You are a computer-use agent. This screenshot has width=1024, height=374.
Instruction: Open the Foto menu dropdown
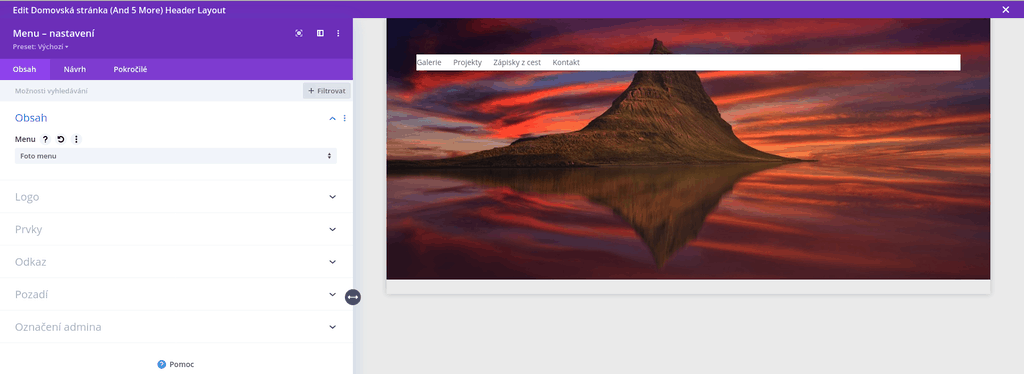coord(176,156)
